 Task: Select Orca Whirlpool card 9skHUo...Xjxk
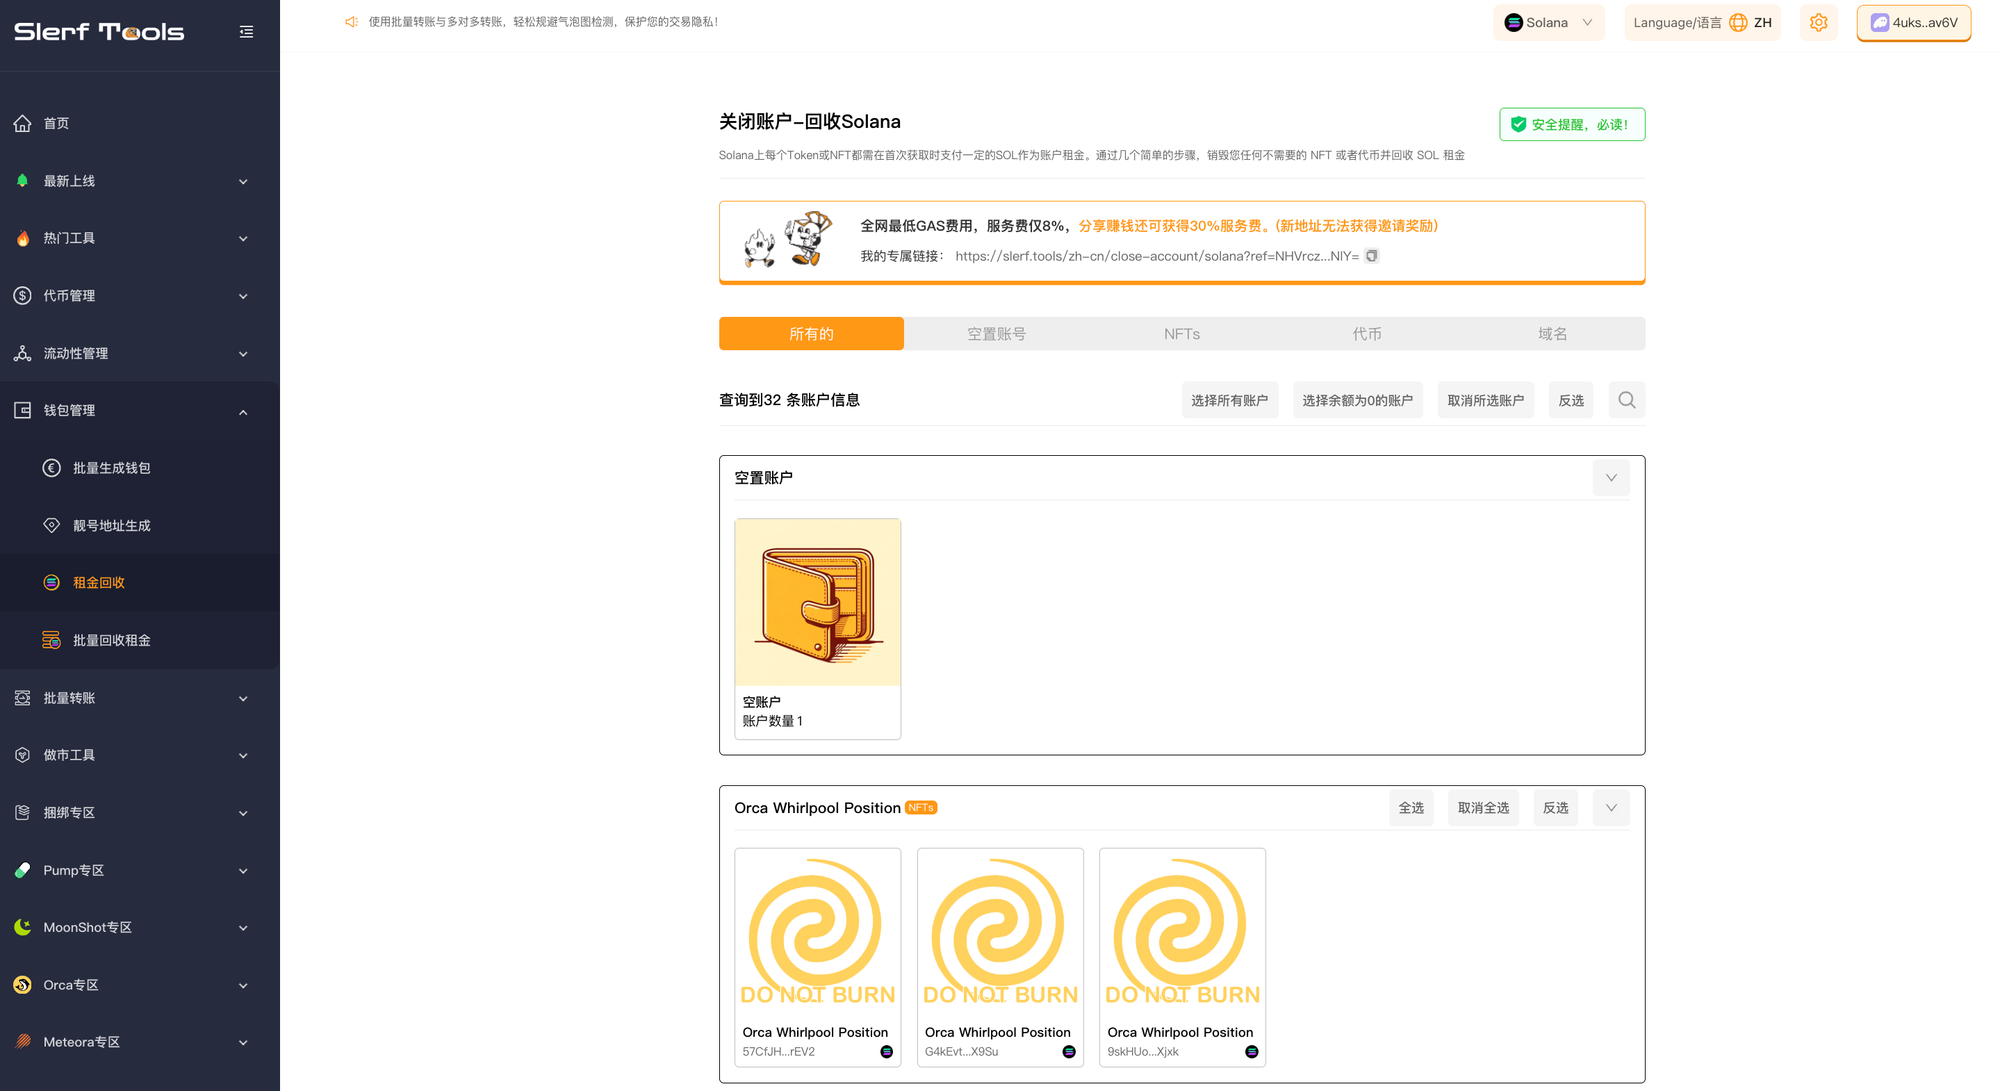coord(1182,958)
